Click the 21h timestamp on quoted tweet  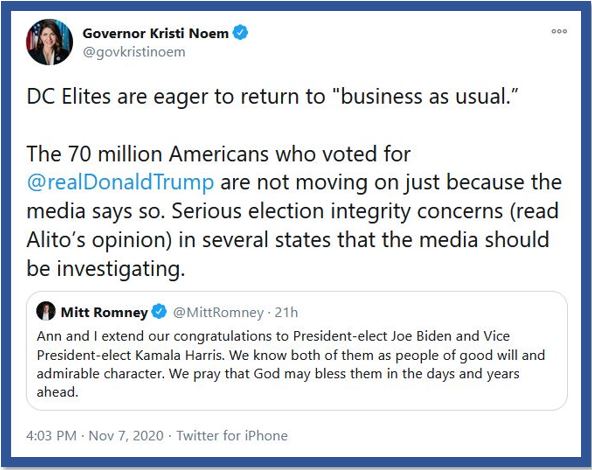pyautogui.click(x=286, y=313)
